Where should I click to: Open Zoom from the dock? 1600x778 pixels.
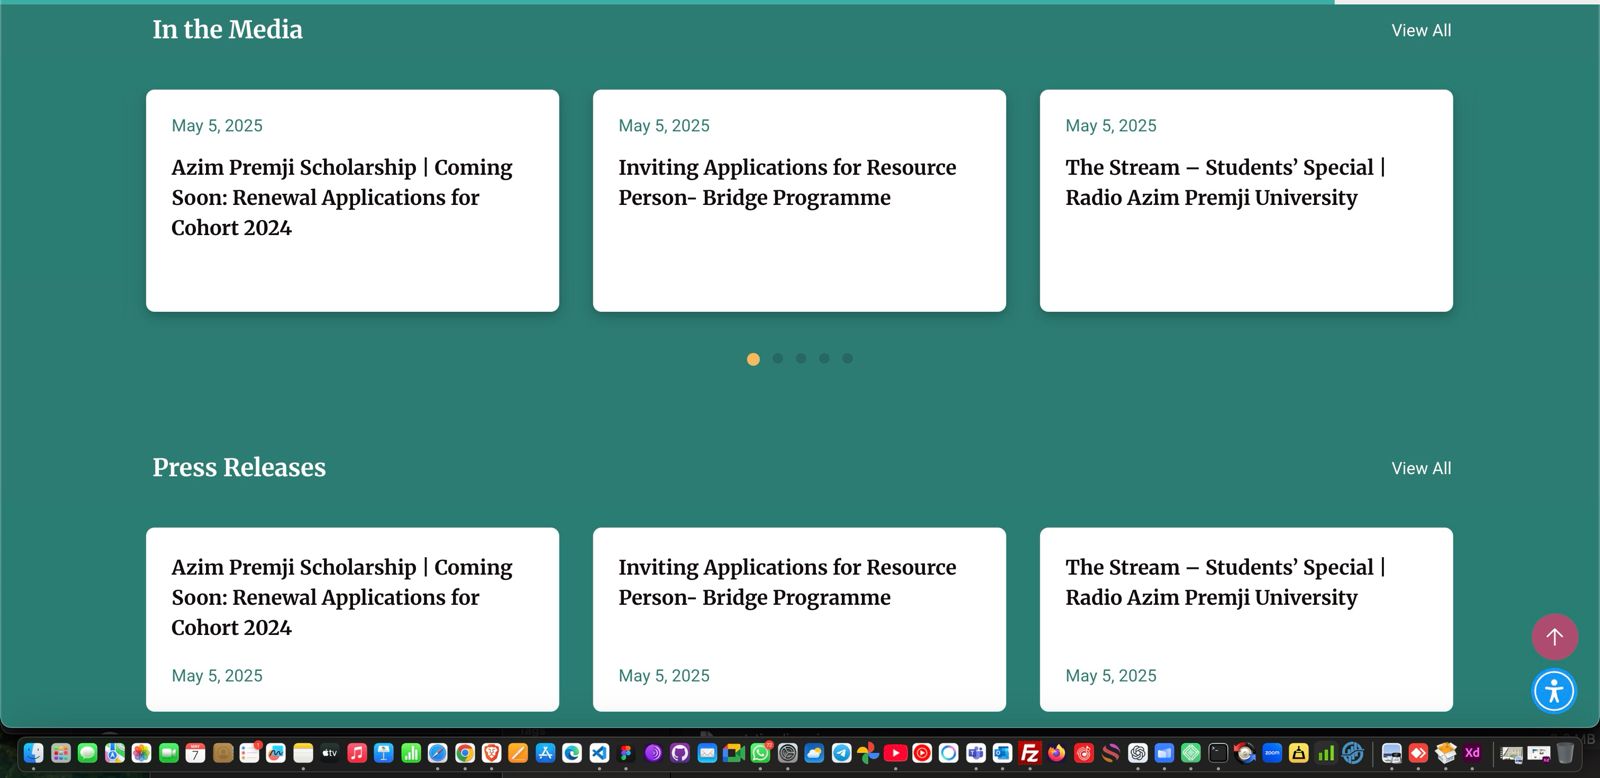tap(1272, 753)
